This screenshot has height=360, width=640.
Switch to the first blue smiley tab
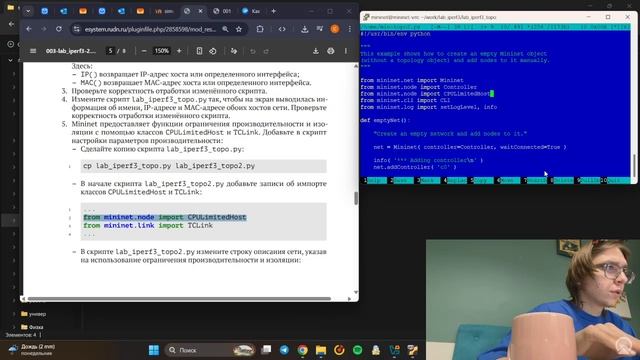[44, 11]
